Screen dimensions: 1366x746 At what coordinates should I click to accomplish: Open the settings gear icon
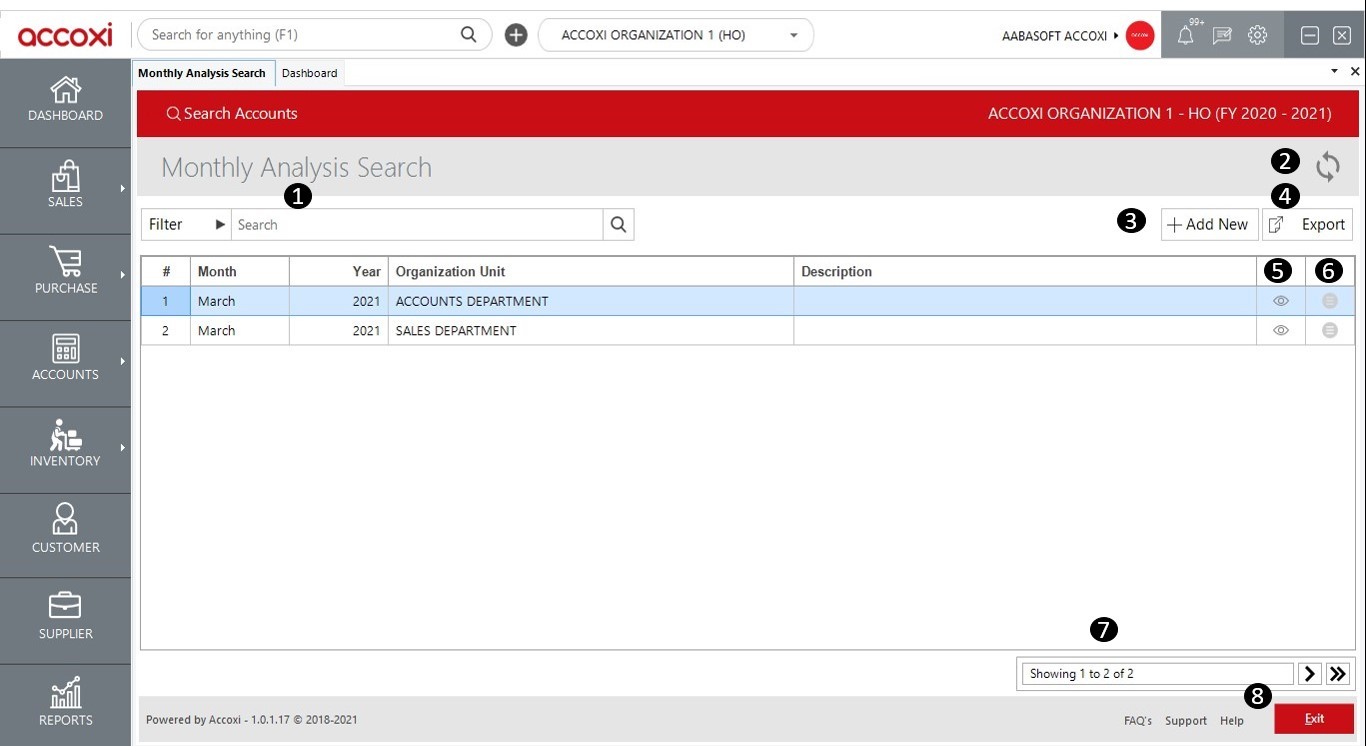click(1257, 34)
